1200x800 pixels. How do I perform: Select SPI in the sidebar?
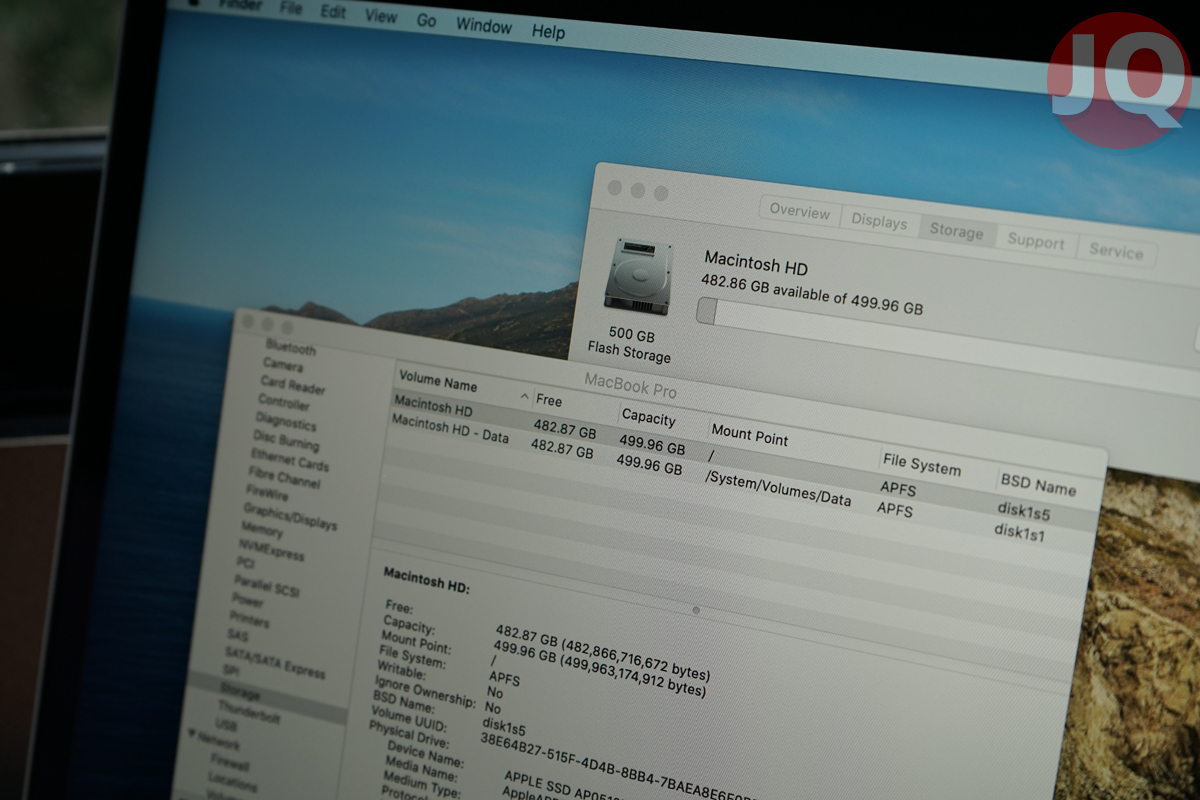tap(231, 670)
